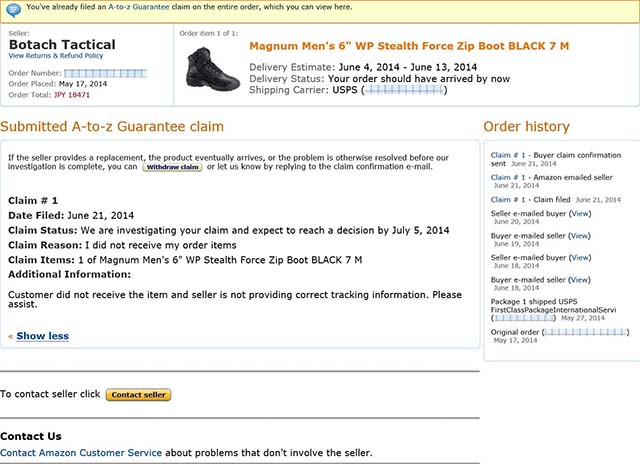Viewport: 640px width, 464px height.
Task: View buyer e-mailed seller message from June 19
Action: pyautogui.click(x=580, y=236)
